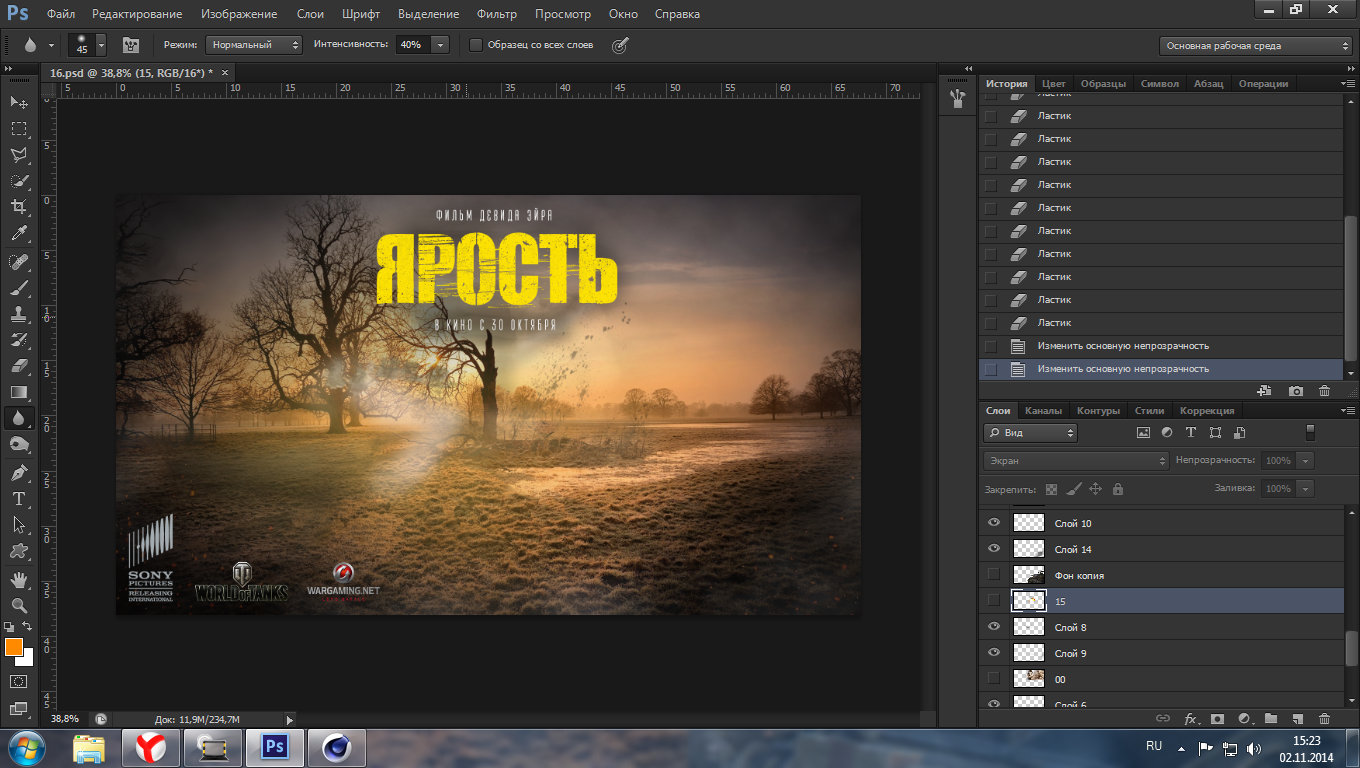Screen dimensions: 1360x768
Task: Select the Blur tool in toolbox
Action: pyautogui.click(x=19, y=418)
